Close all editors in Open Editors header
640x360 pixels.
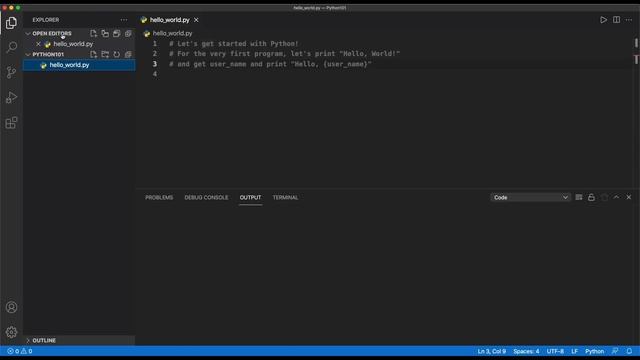point(128,33)
